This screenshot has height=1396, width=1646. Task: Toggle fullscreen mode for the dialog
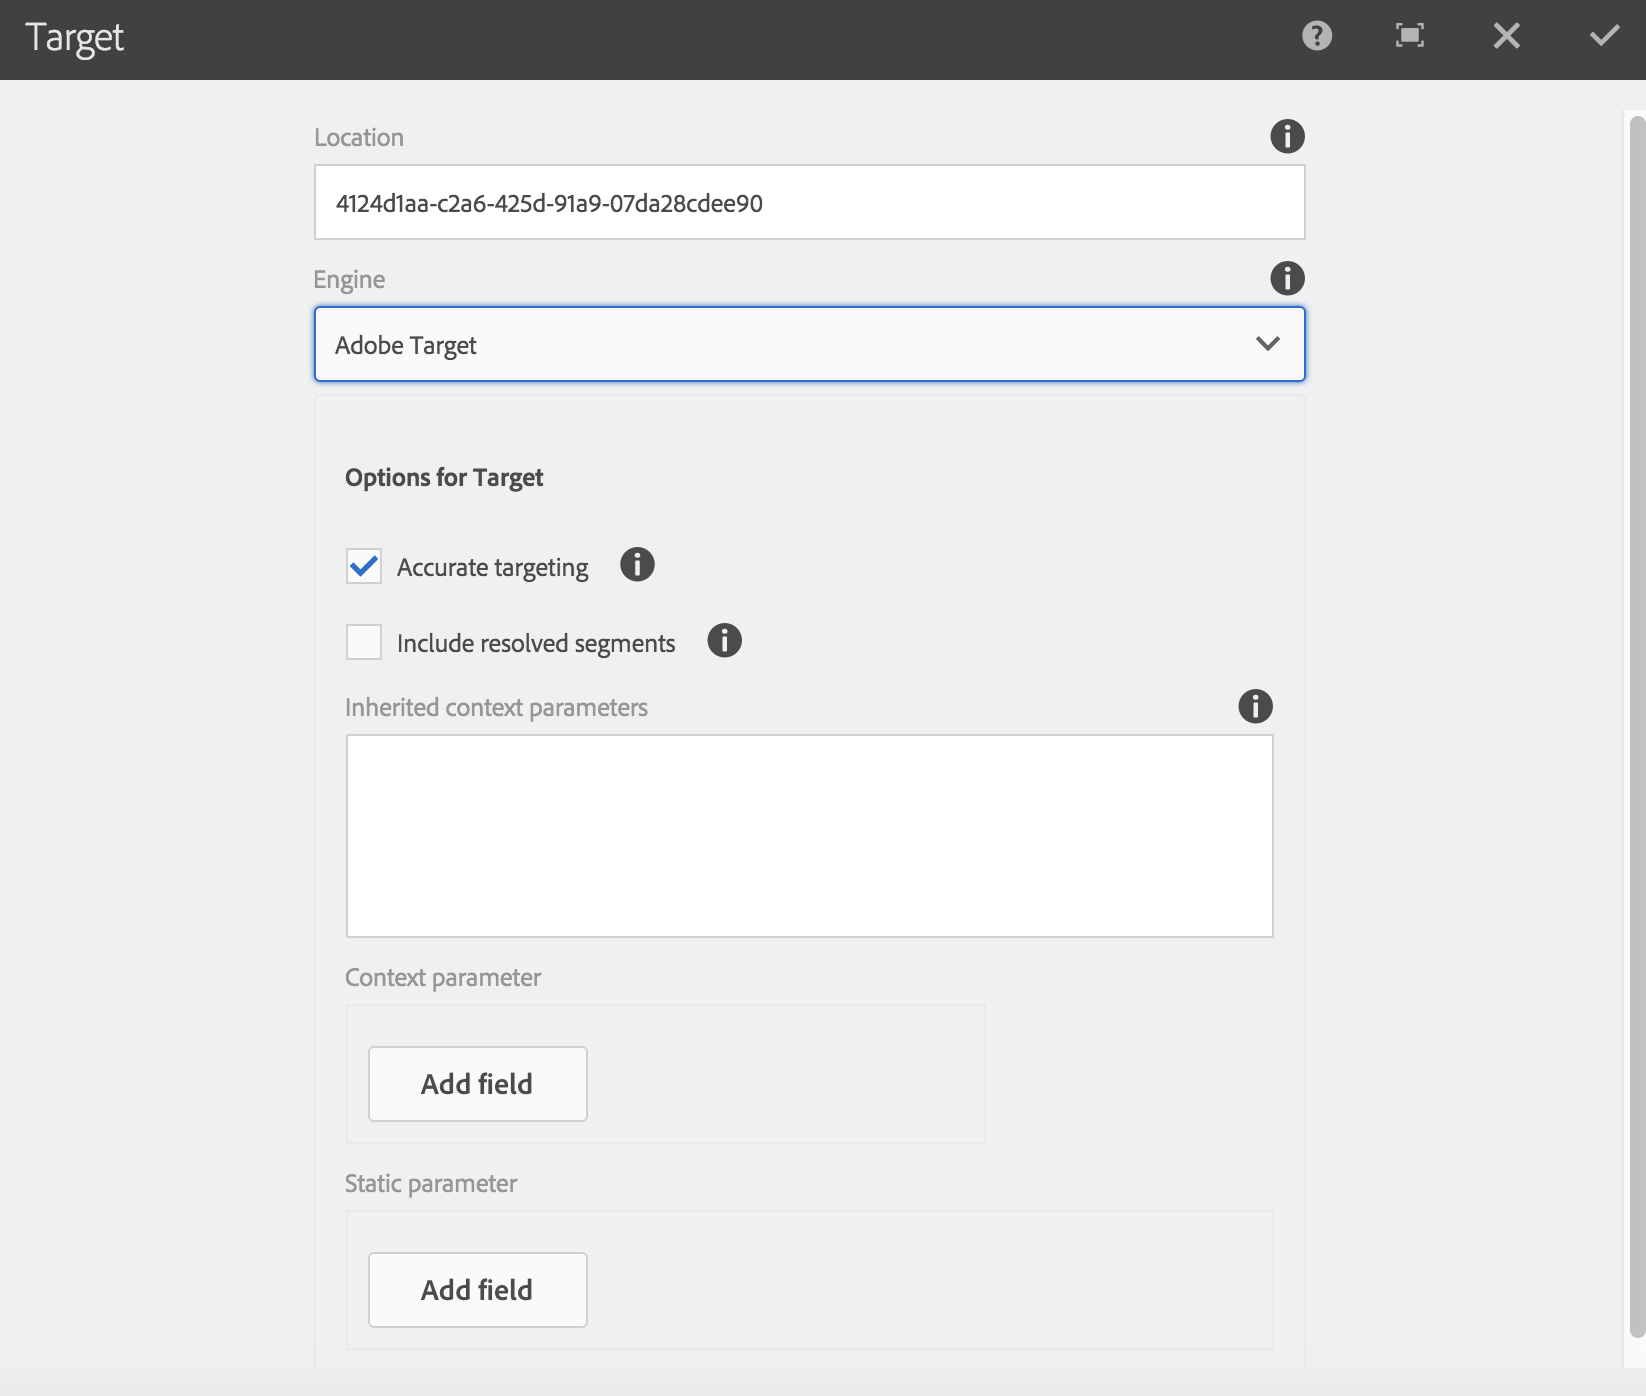click(1409, 37)
